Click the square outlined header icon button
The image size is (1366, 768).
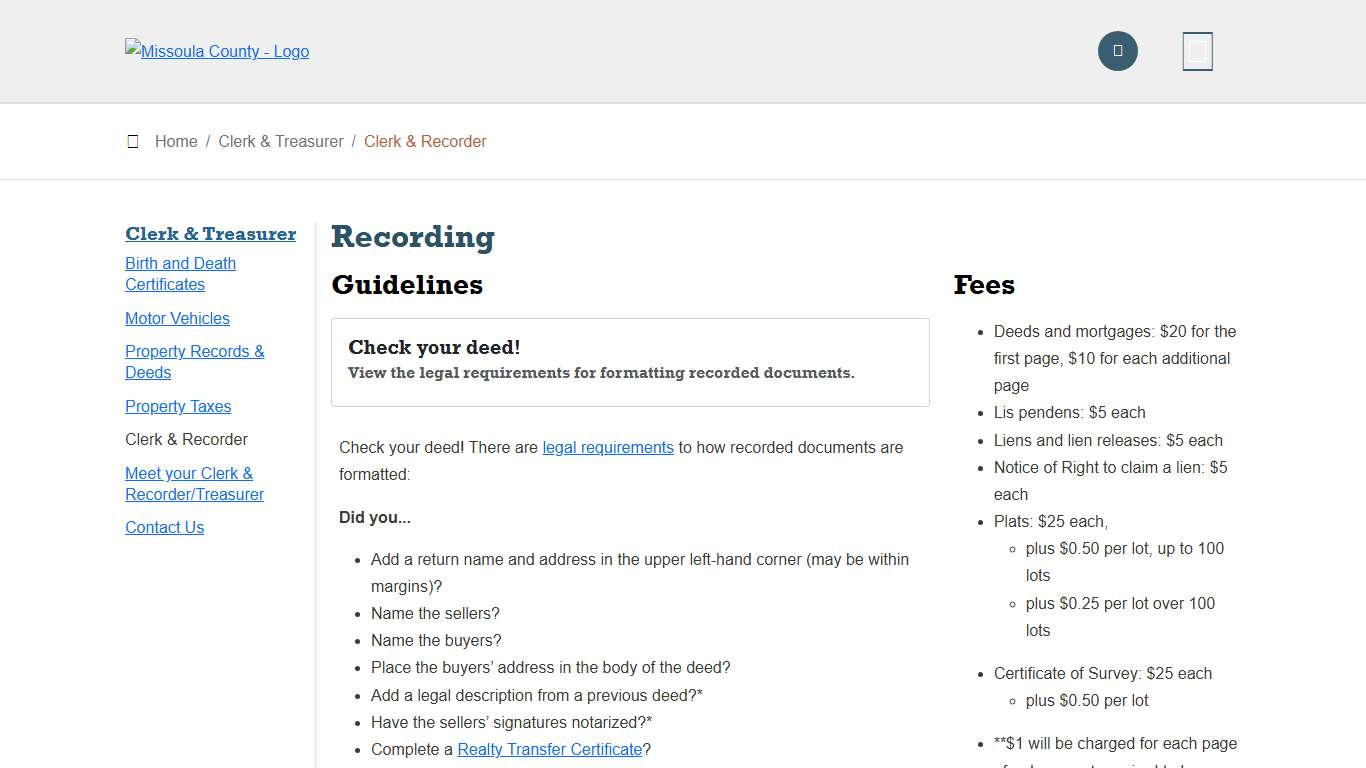(1197, 51)
